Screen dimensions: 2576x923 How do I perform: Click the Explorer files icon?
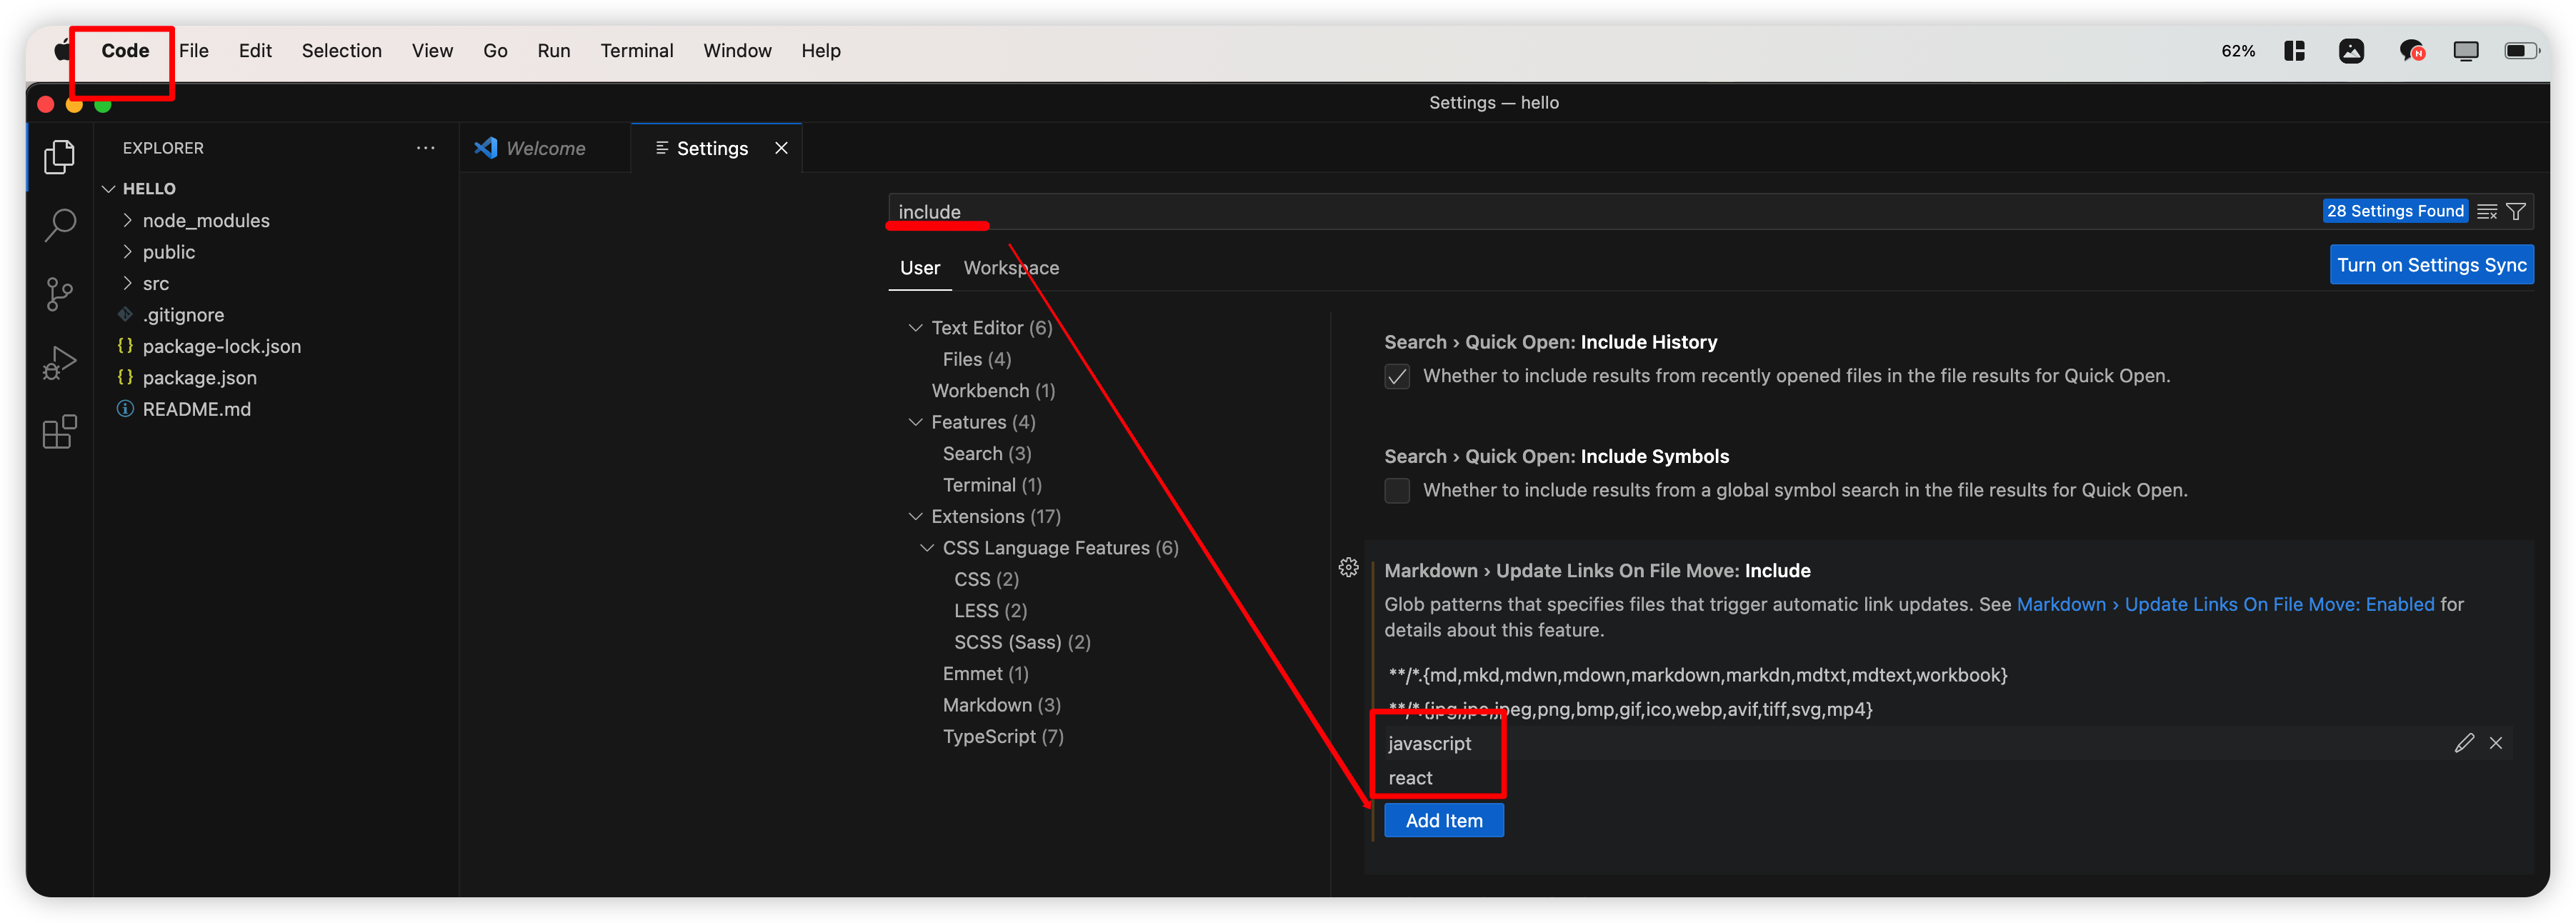60,157
